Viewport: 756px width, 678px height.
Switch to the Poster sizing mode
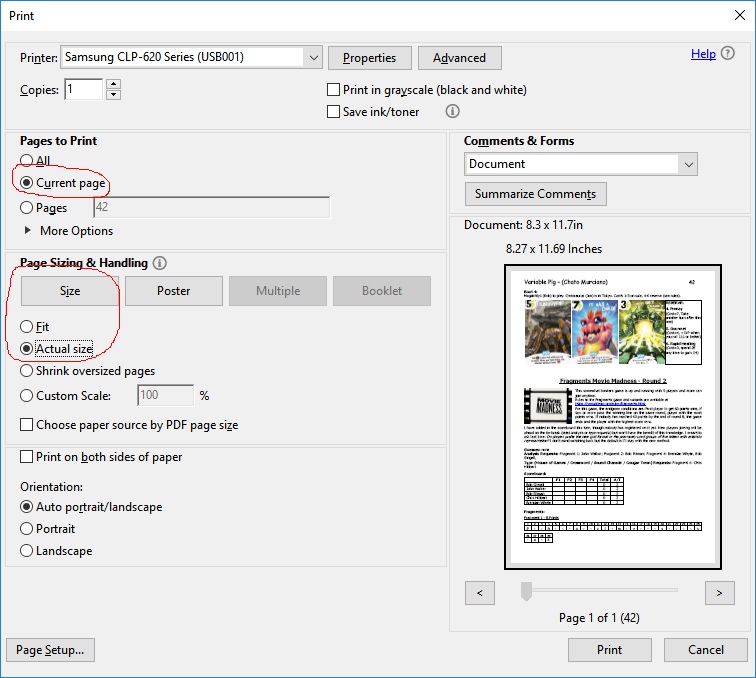174,291
